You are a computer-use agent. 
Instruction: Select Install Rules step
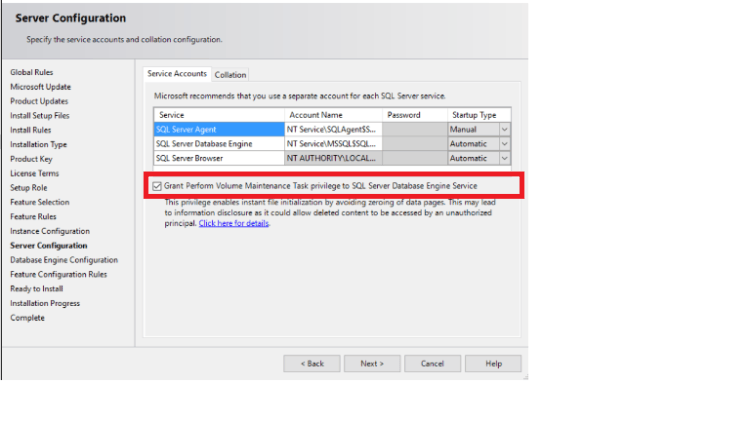coord(31,130)
